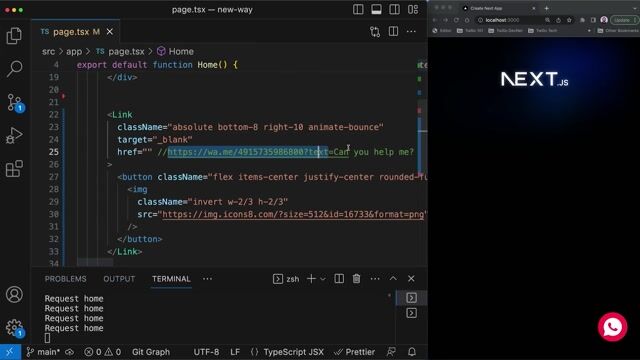Open the Manage gear icon
640x360 pixels.
pyautogui.click(x=15, y=328)
